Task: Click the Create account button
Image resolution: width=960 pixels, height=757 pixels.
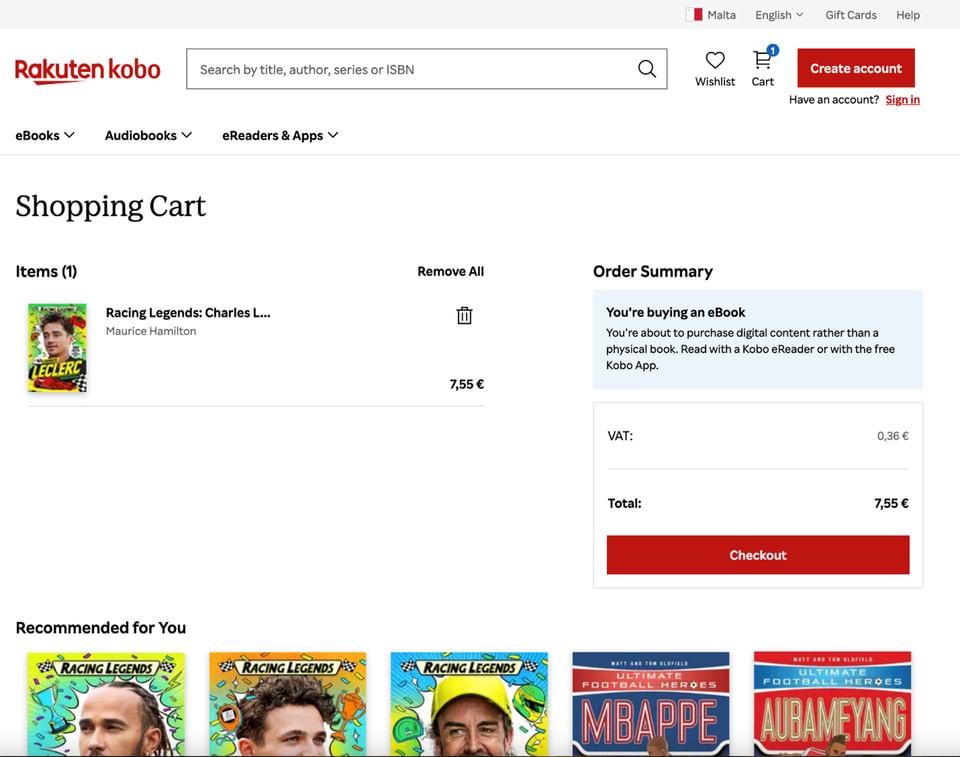Action: coord(856,68)
